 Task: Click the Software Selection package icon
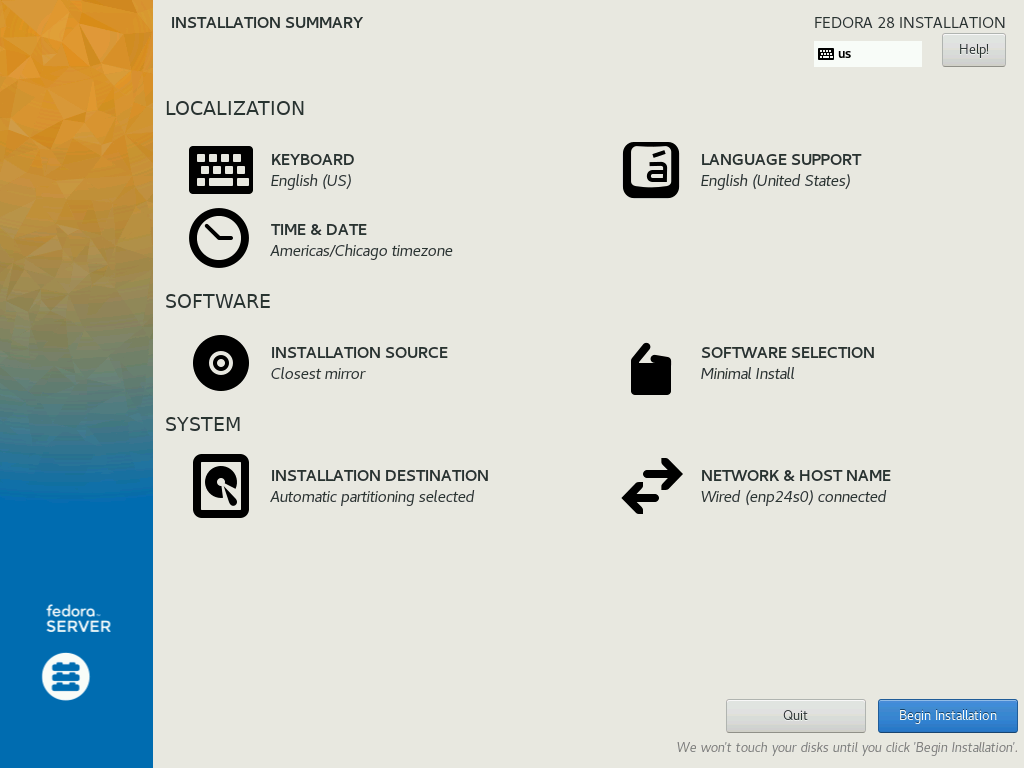pyautogui.click(x=650, y=369)
